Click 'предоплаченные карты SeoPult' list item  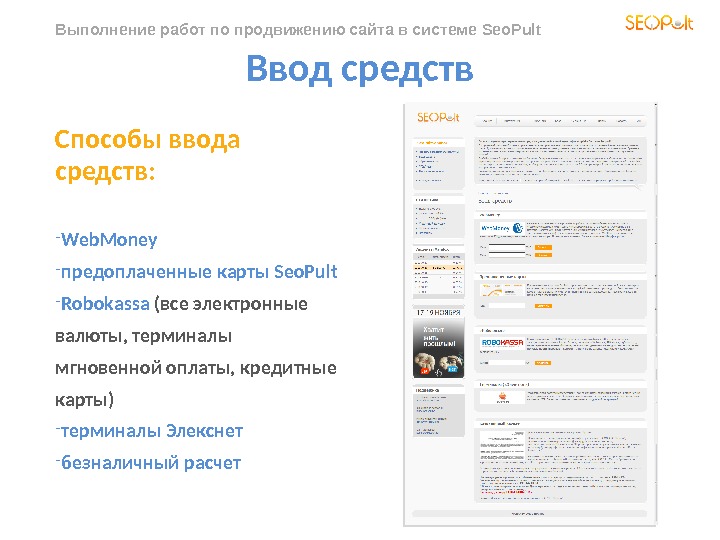[199, 272]
